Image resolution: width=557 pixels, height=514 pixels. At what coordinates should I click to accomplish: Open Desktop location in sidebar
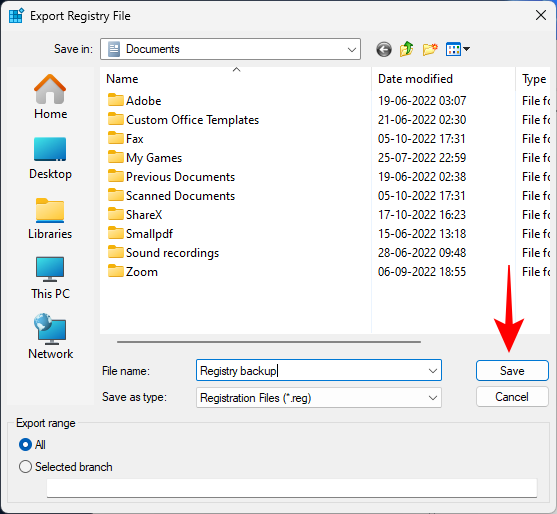(50, 158)
